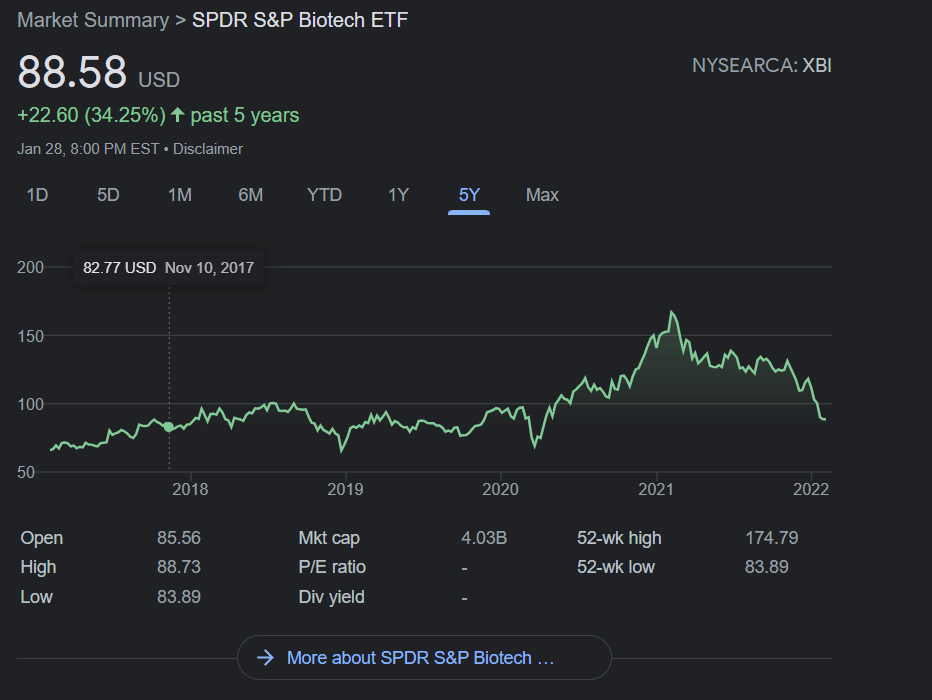Viewport: 932px width, 700px height.
Task: Click the Low value 83.89 under Open/High
Action: (x=179, y=597)
